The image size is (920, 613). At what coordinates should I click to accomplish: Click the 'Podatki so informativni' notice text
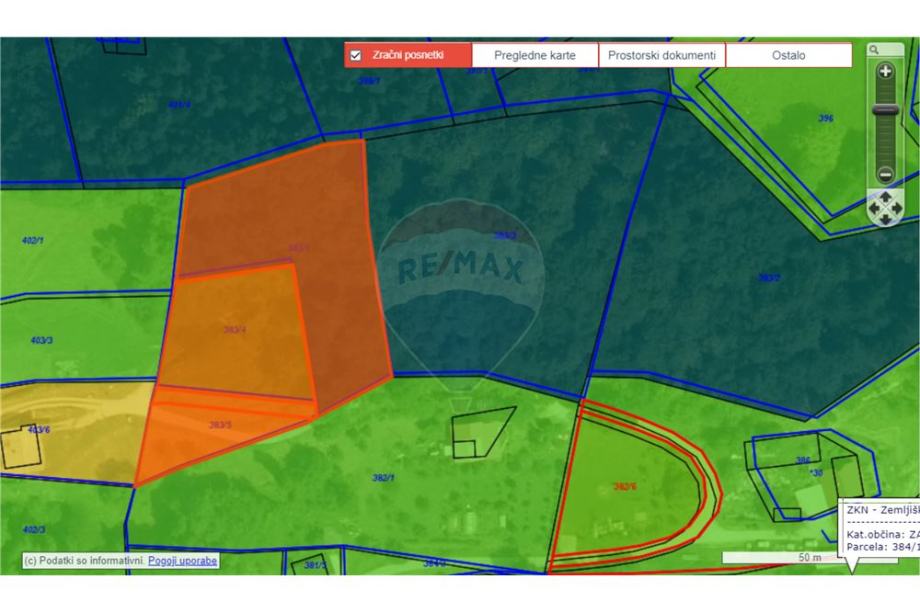[x=85, y=560]
